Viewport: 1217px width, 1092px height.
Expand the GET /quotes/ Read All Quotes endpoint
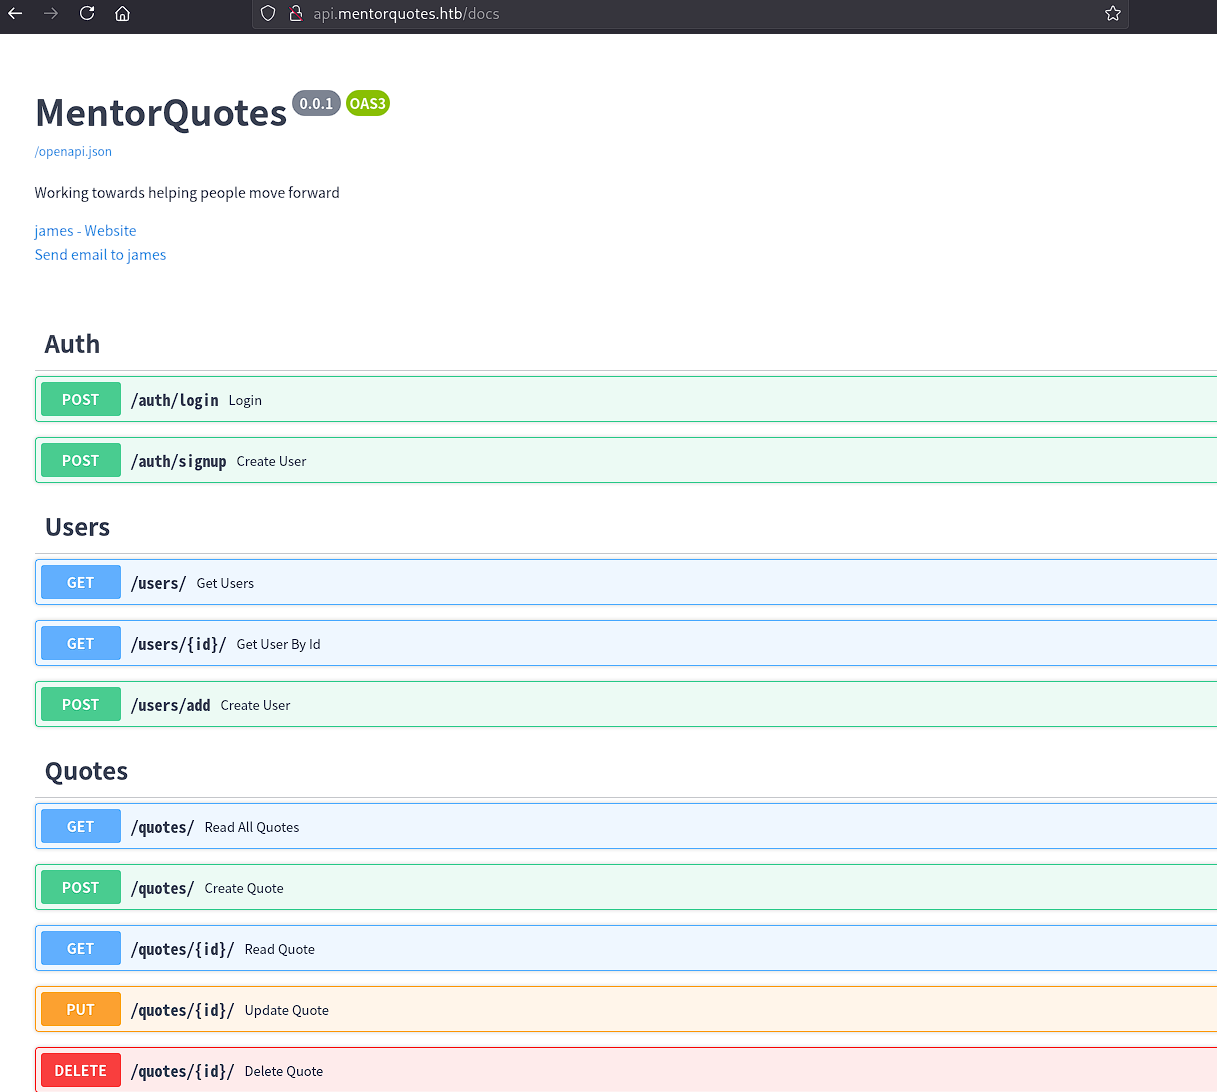pyautogui.click(x=626, y=826)
